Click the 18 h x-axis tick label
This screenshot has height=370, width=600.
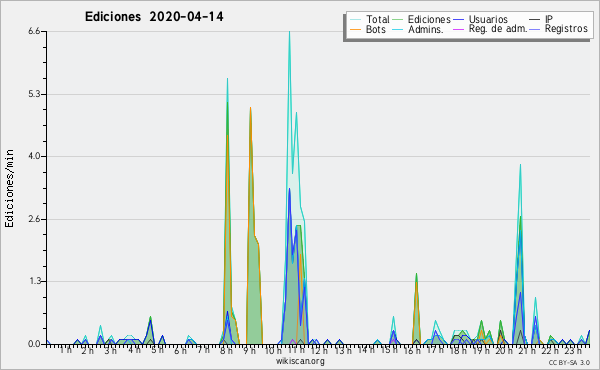[x=458, y=350]
